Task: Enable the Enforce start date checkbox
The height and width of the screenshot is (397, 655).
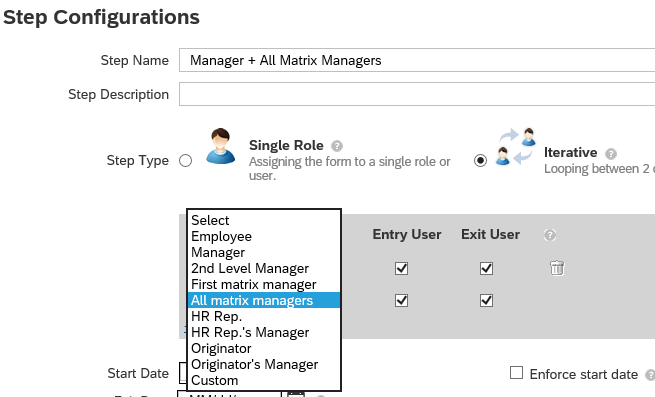Action: point(516,372)
